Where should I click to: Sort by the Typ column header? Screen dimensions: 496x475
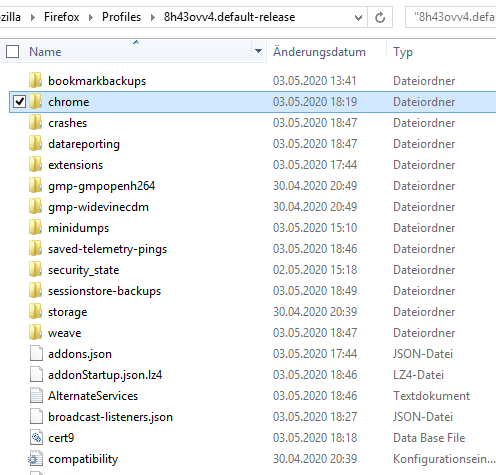pos(403,52)
